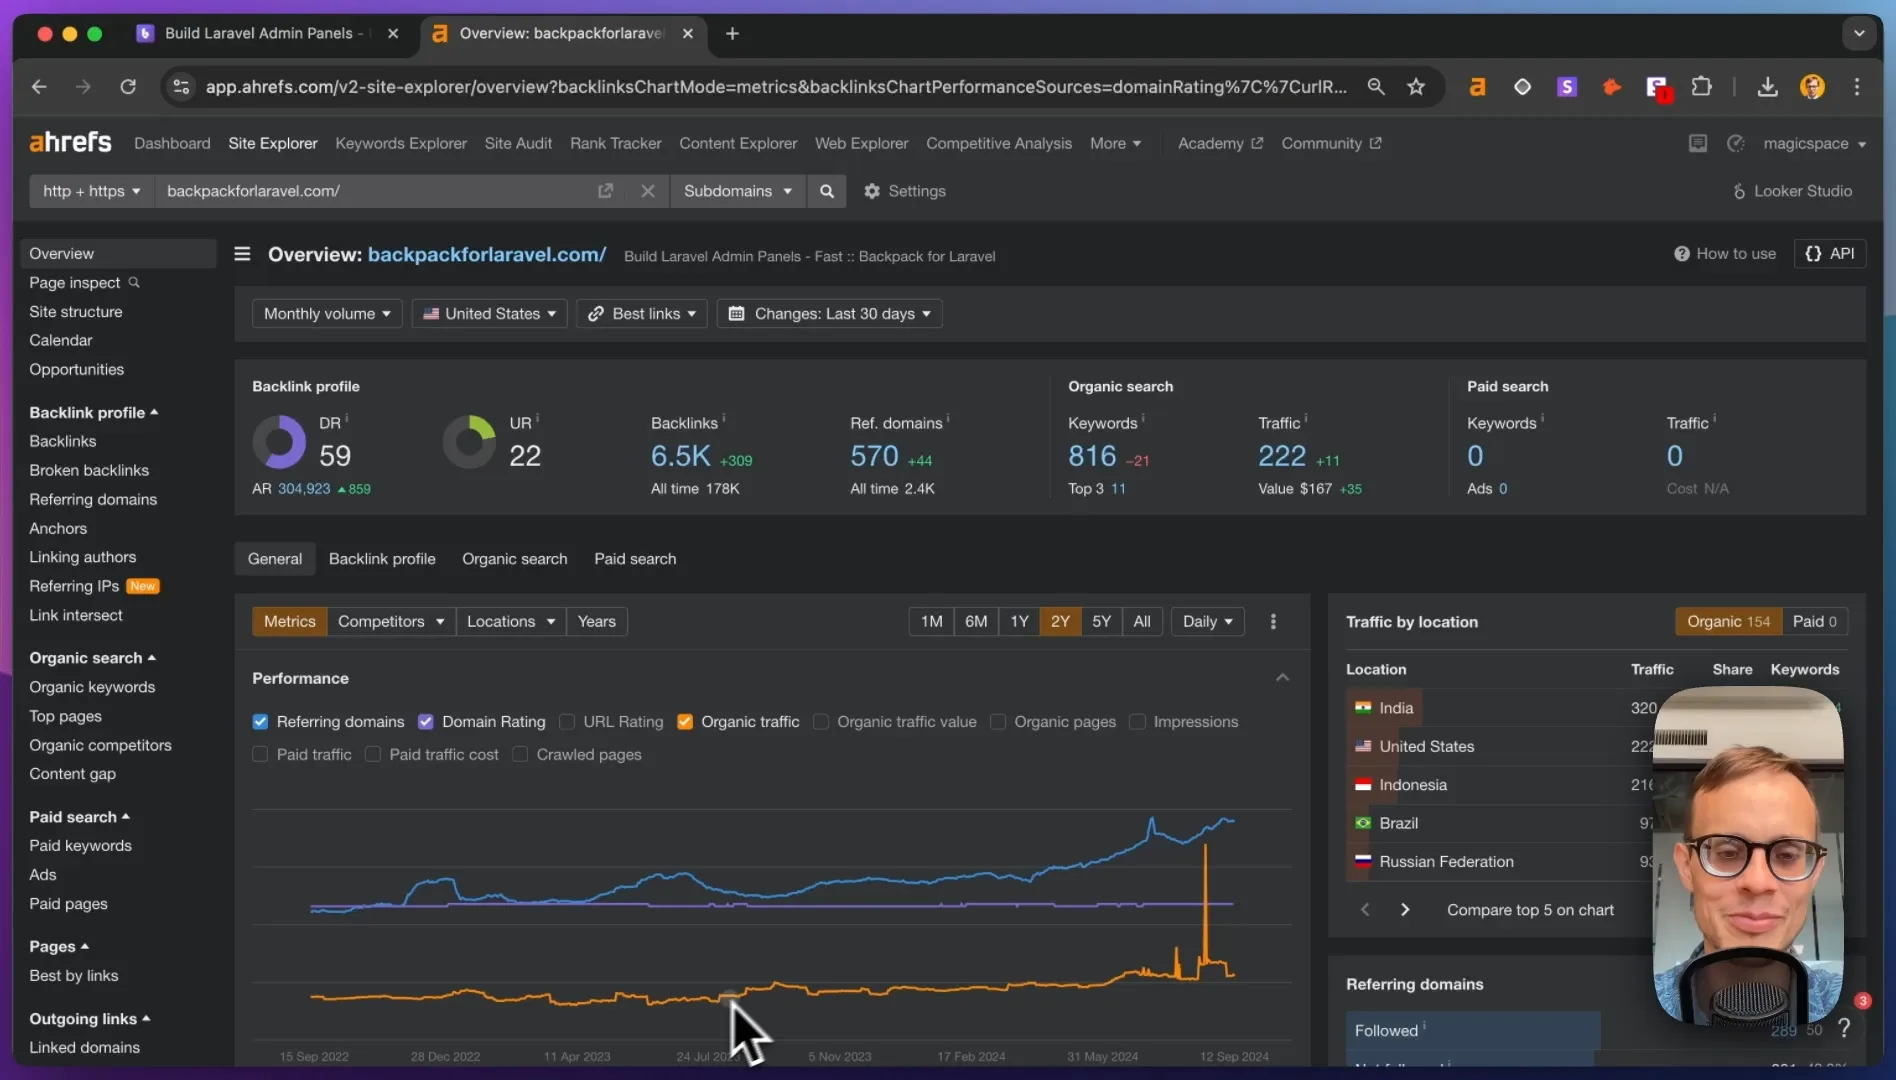Uncheck Domain Rating checkbox
The image size is (1896, 1080).
[x=425, y=722]
